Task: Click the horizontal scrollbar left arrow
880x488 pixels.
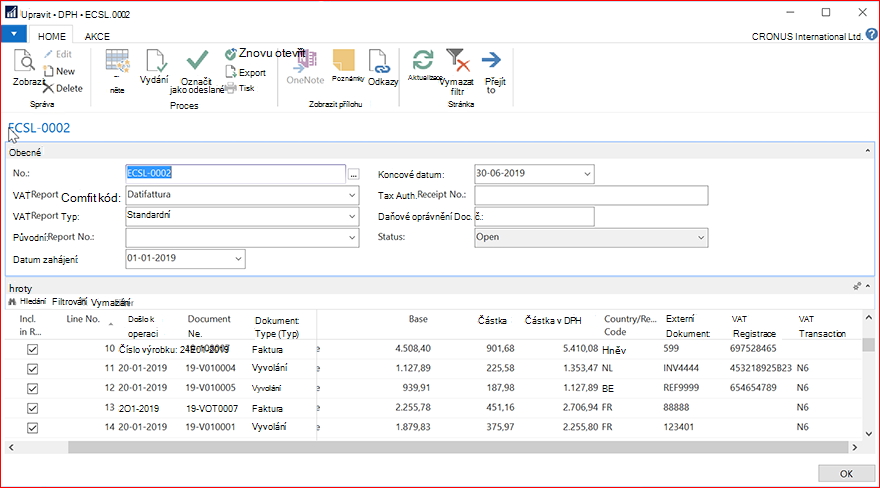Action: pos(11,447)
